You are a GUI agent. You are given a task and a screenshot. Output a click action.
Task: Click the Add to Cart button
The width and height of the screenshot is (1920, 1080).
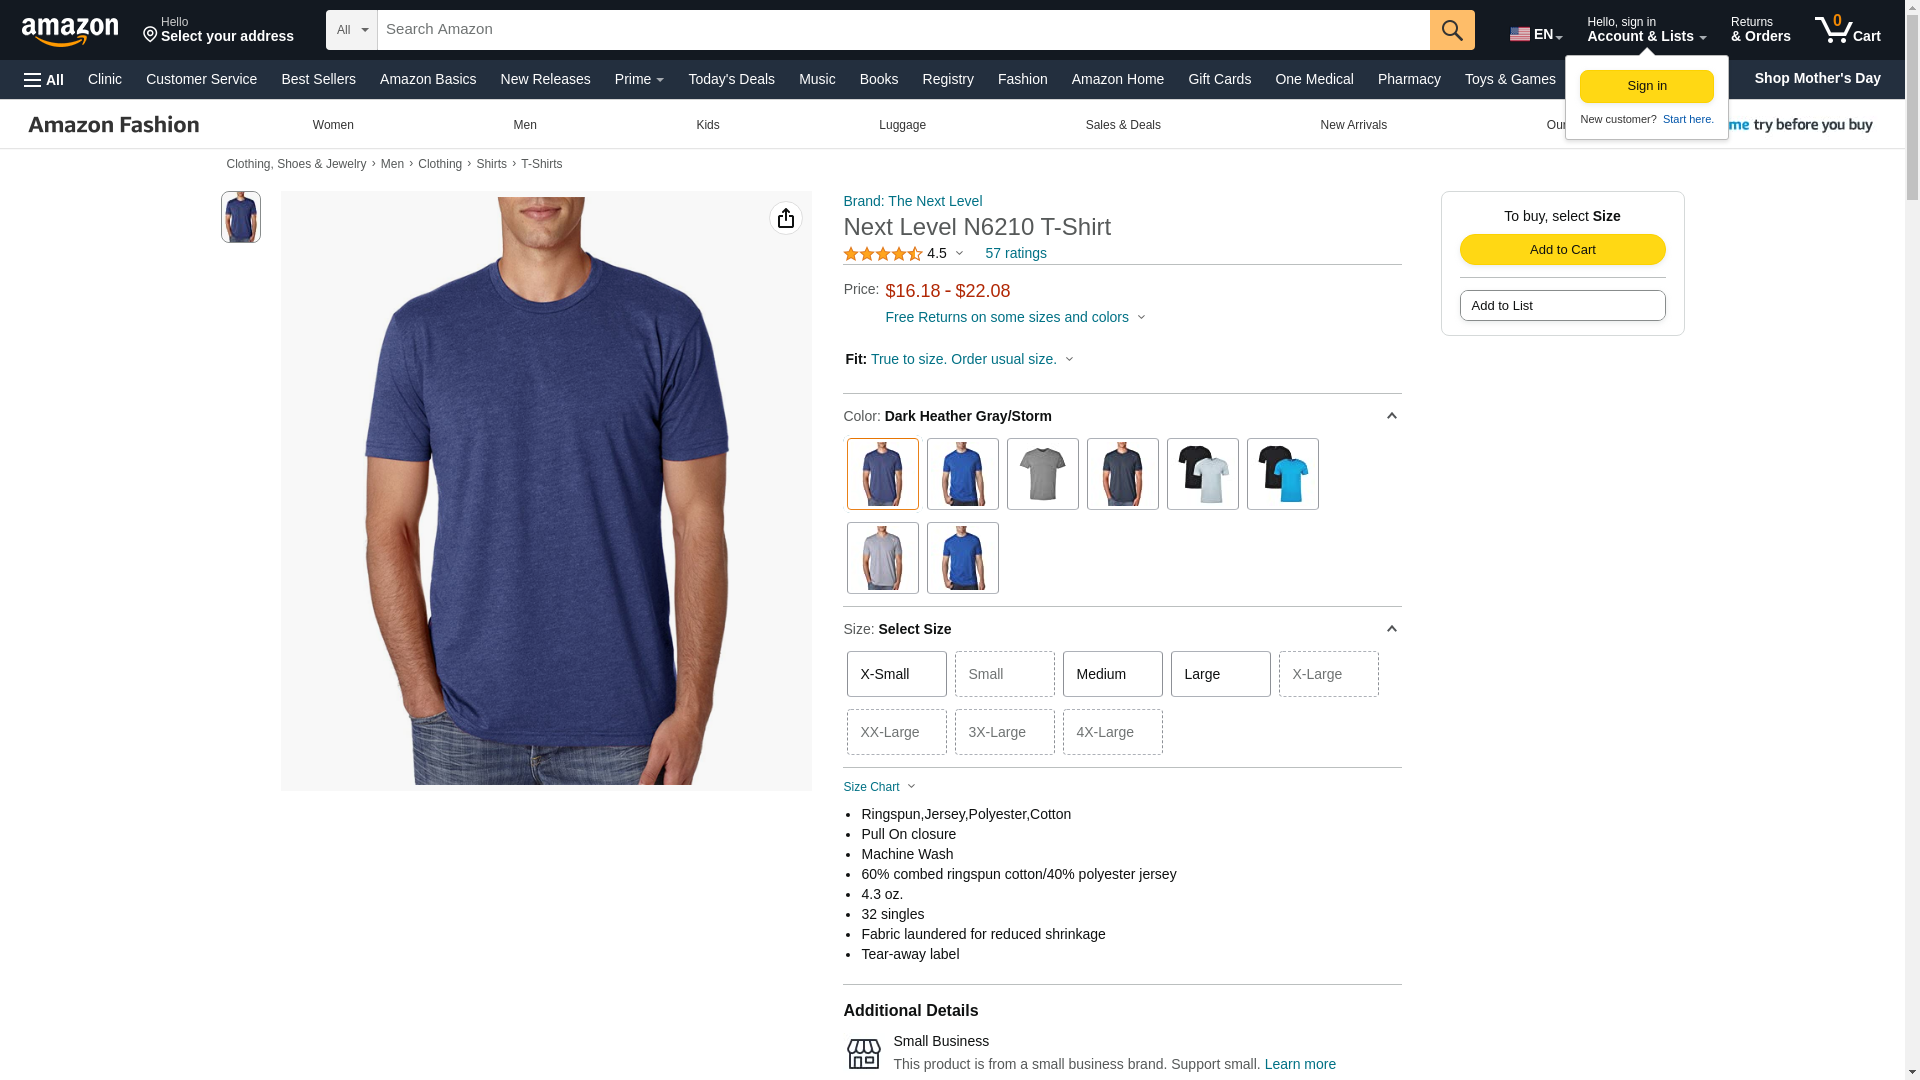pos(1563,250)
